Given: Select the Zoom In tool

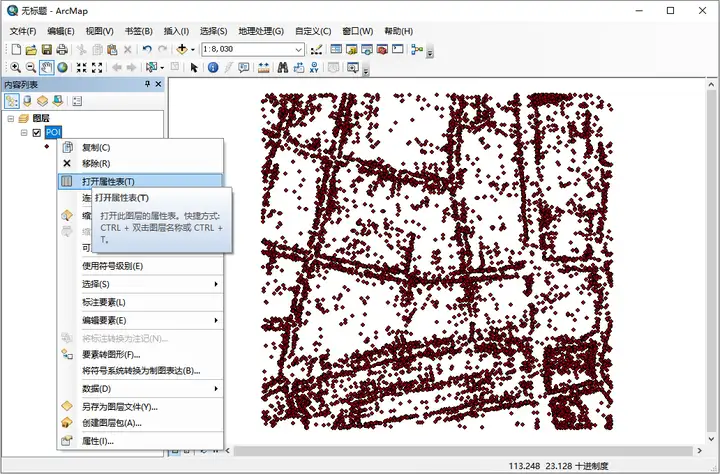Looking at the screenshot, I should (x=15, y=67).
